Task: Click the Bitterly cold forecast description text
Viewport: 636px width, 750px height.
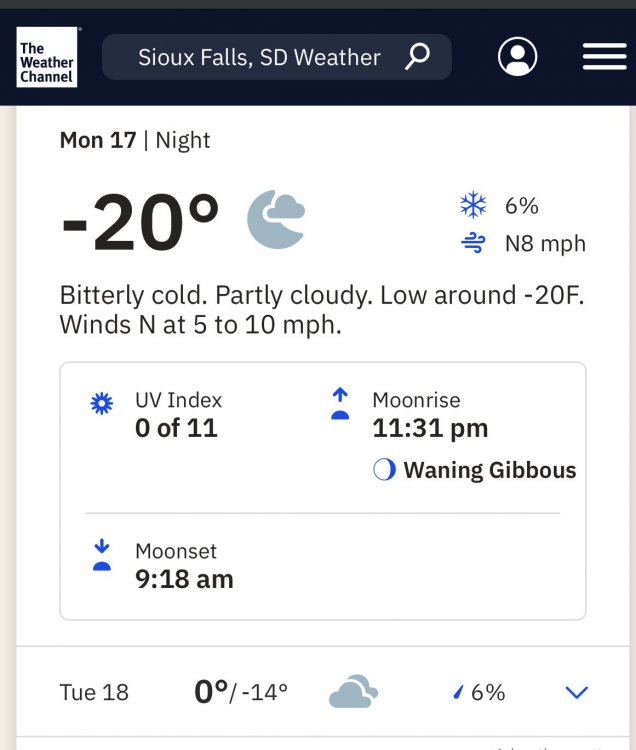Action: pos(318,310)
